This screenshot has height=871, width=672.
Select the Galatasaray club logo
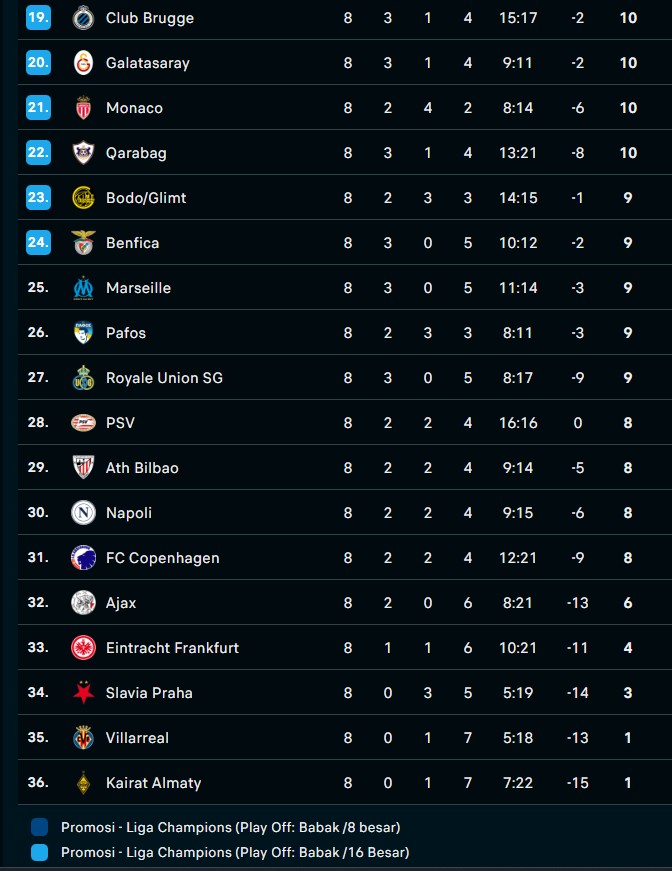[83, 62]
